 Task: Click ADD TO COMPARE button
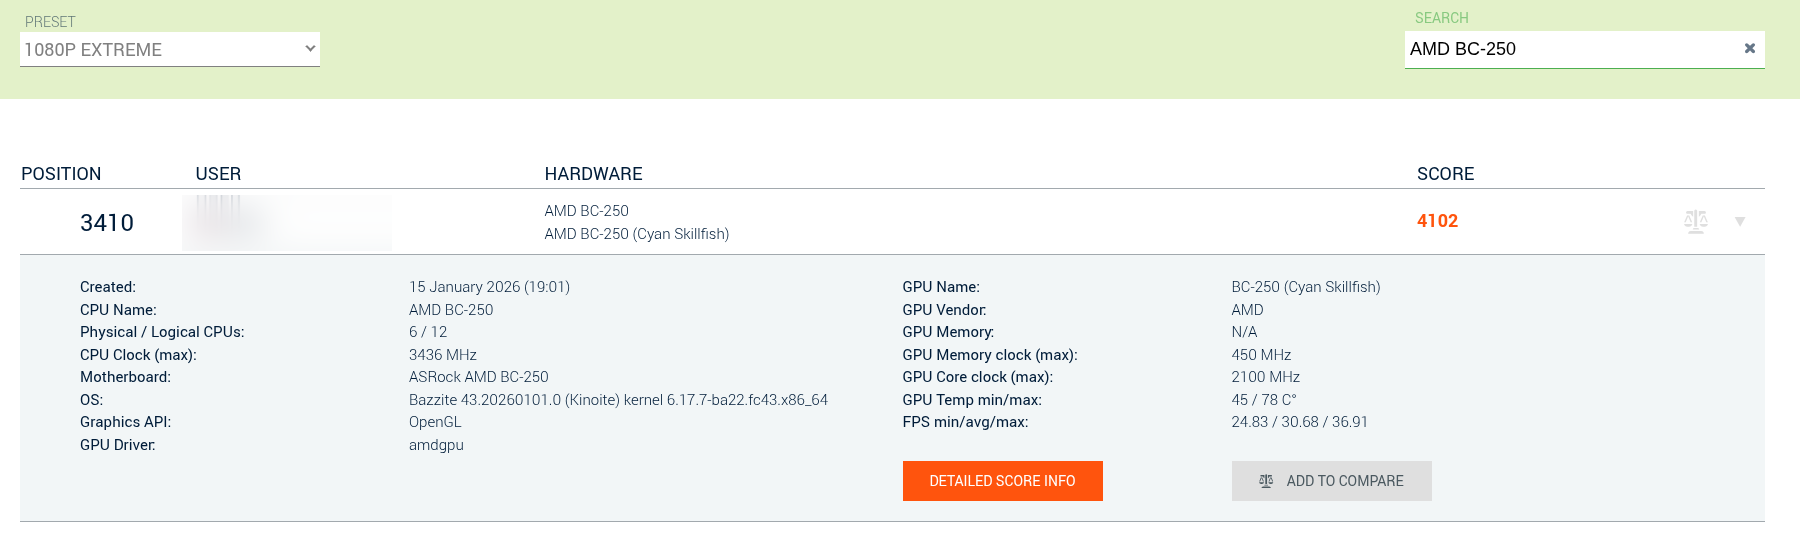[x=1331, y=481]
